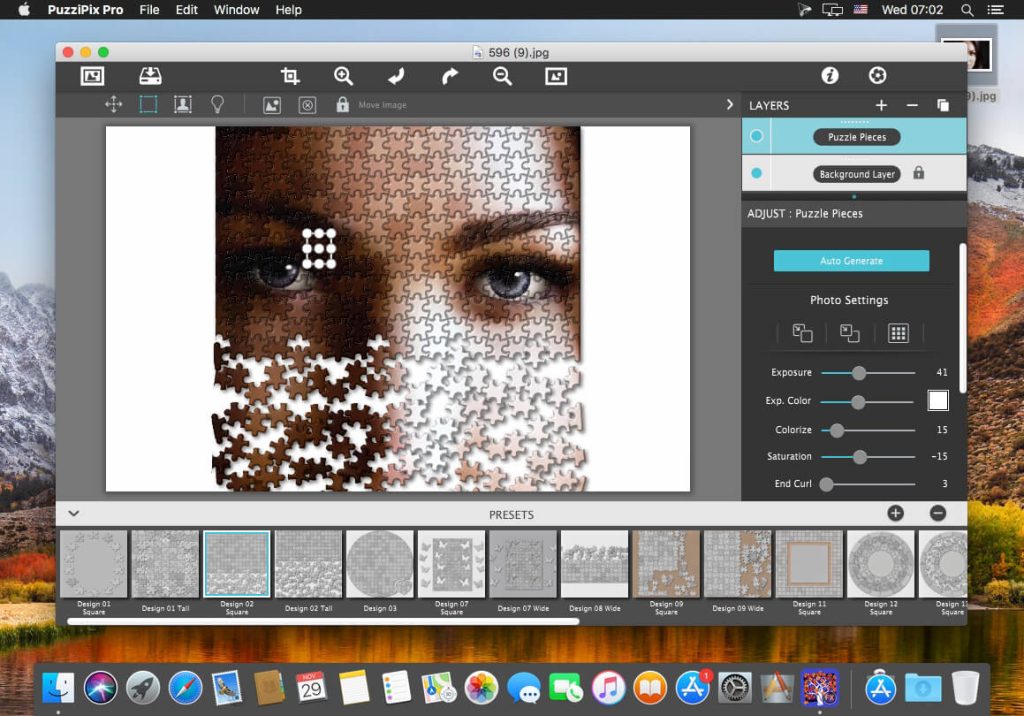Select the Zoom In tool
1024x716 pixels.
click(343, 75)
